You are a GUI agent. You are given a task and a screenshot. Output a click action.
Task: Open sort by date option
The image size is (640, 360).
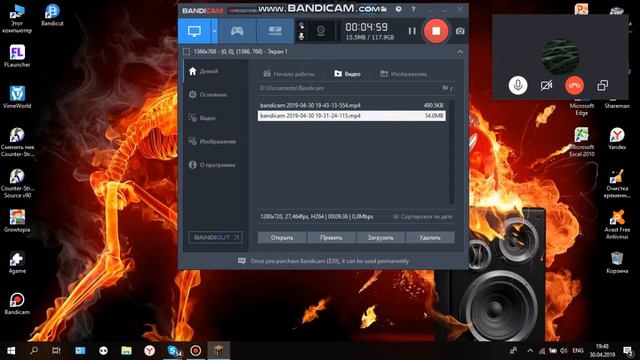pos(422,217)
